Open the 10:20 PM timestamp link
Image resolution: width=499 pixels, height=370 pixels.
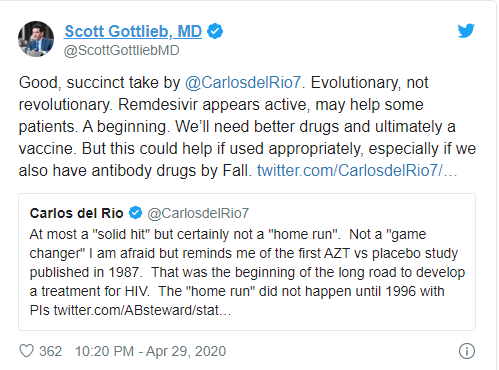coord(104,351)
